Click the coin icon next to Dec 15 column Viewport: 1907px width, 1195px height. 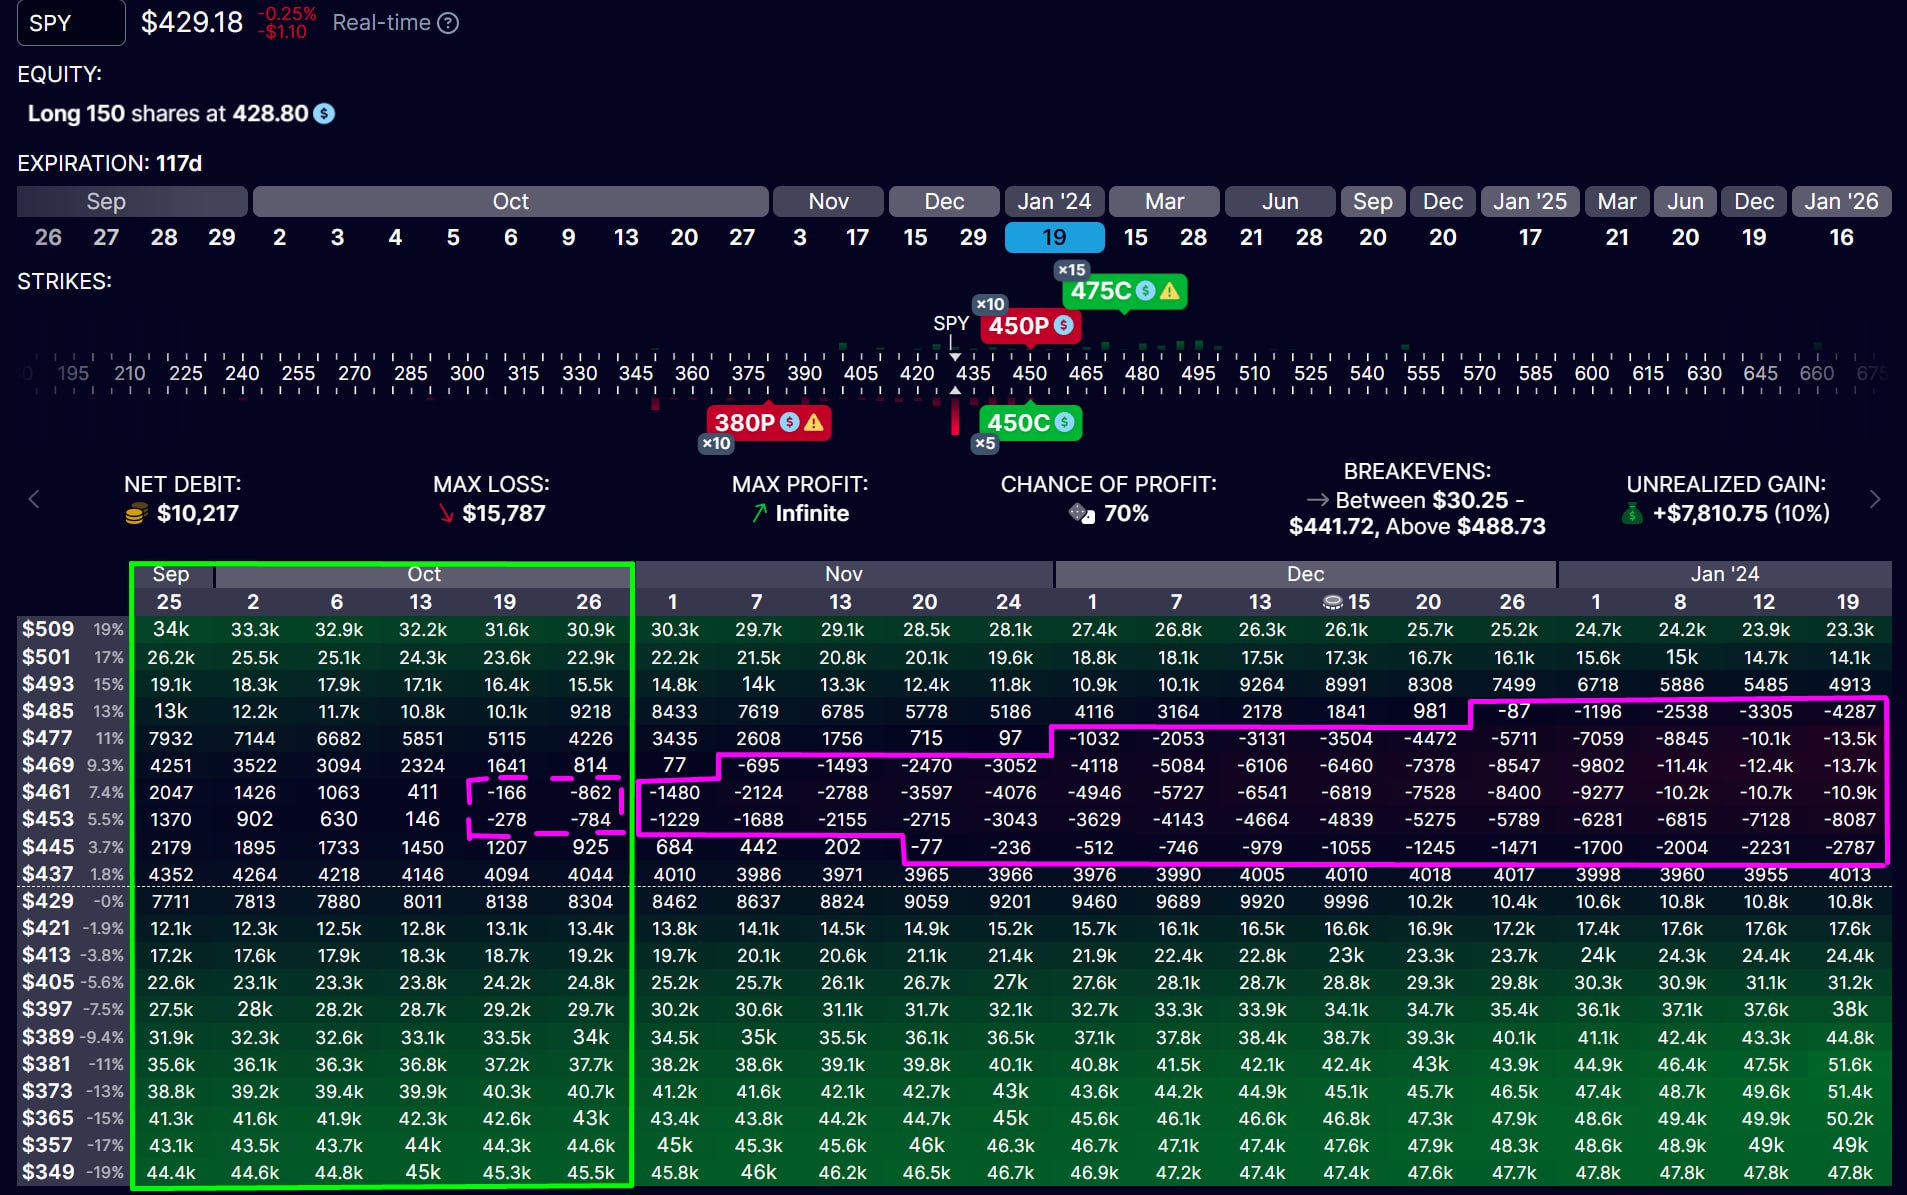coord(1332,602)
